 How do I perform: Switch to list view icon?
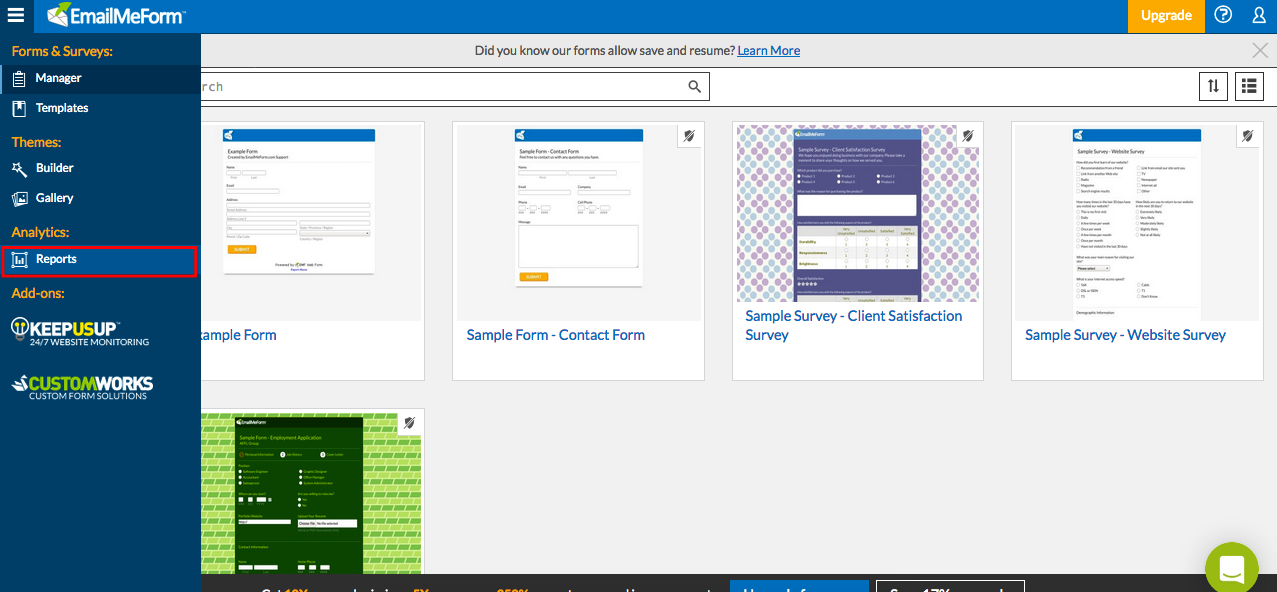pyautogui.click(x=1249, y=86)
